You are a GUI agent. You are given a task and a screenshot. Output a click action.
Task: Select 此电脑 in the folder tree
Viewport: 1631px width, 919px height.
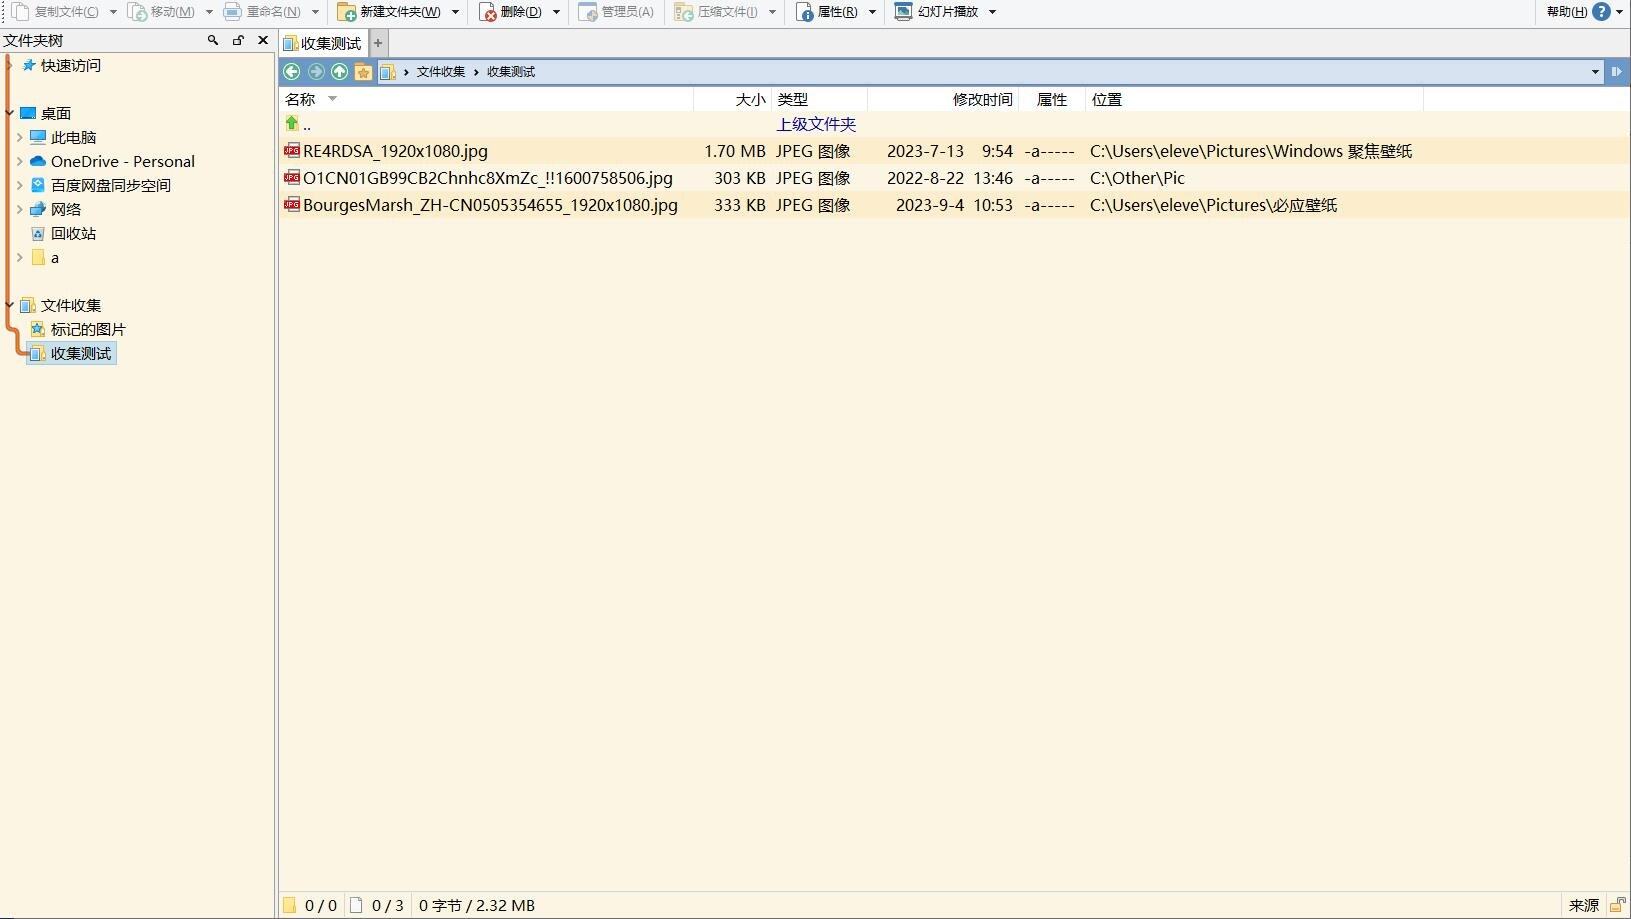[73, 137]
